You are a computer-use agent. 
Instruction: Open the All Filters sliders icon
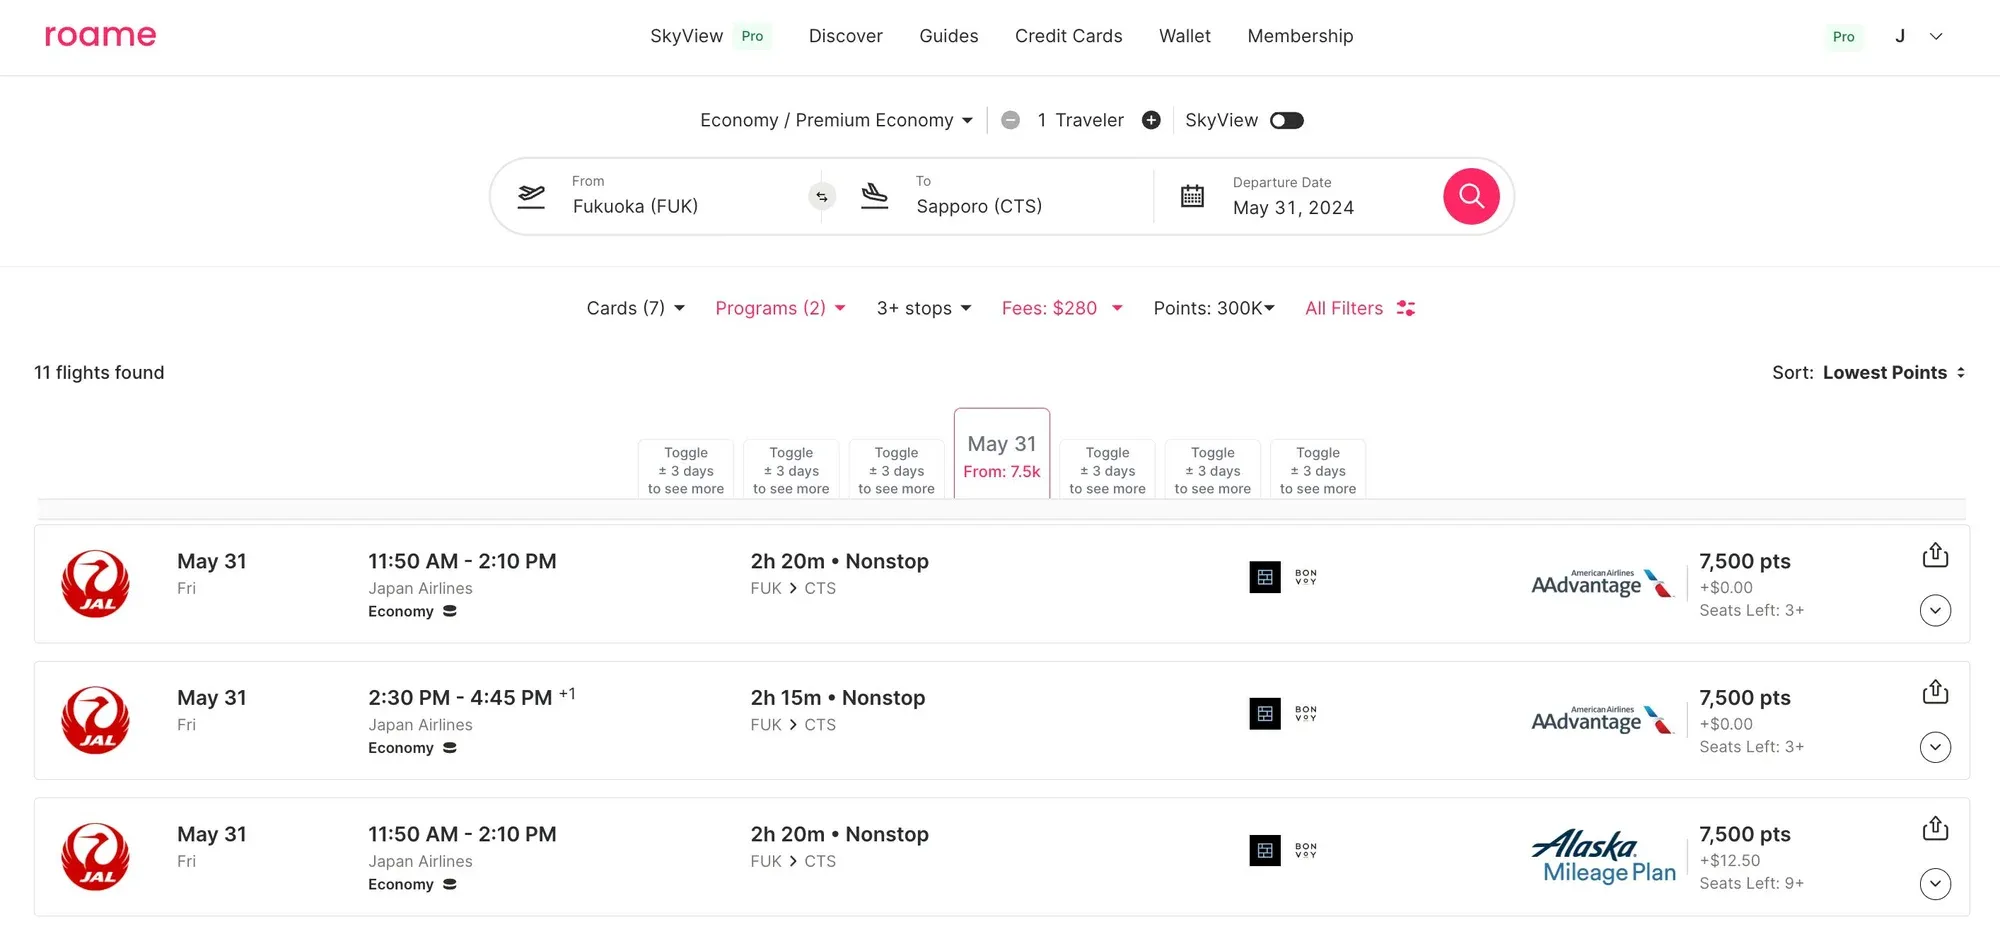[x=1405, y=308]
